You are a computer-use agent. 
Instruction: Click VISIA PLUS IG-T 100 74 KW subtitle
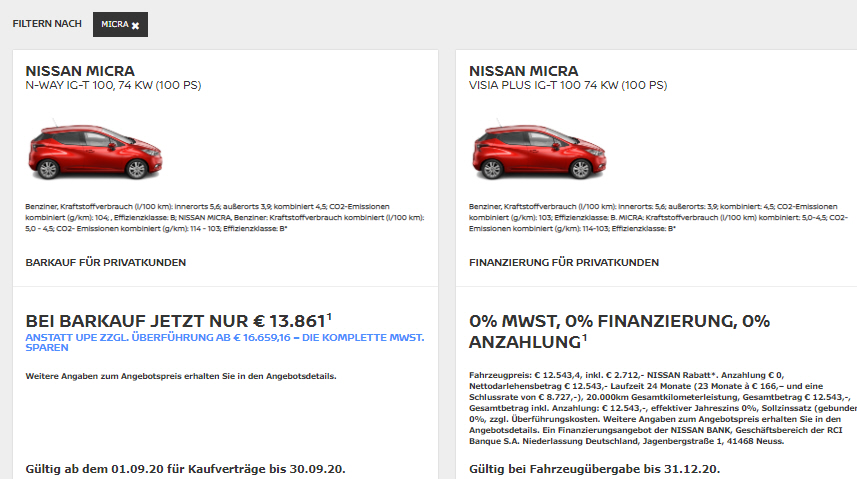point(568,85)
